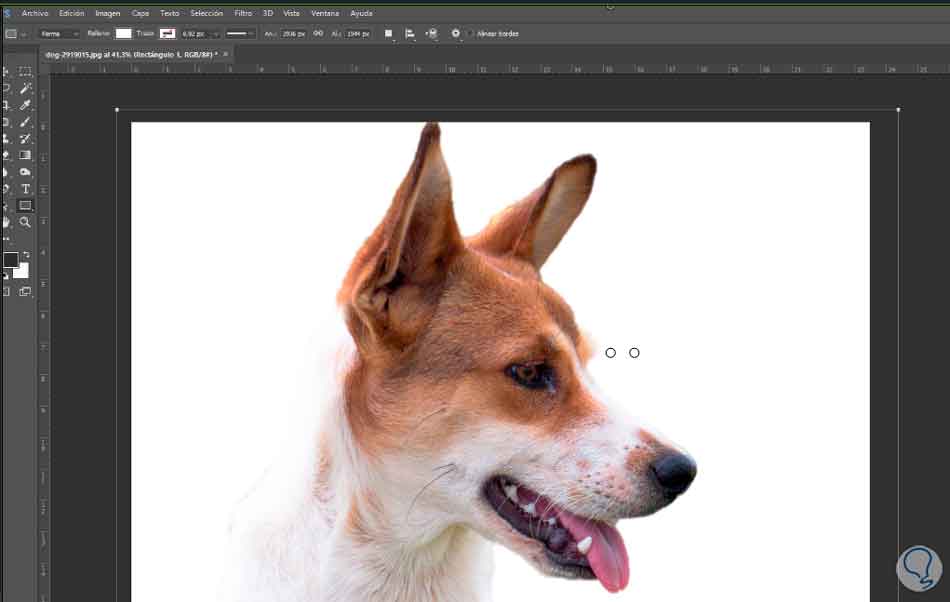Select the Brush tool
The height and width of the screenshot is (602, 950).
pyautogui.click(x=25, y=122)
